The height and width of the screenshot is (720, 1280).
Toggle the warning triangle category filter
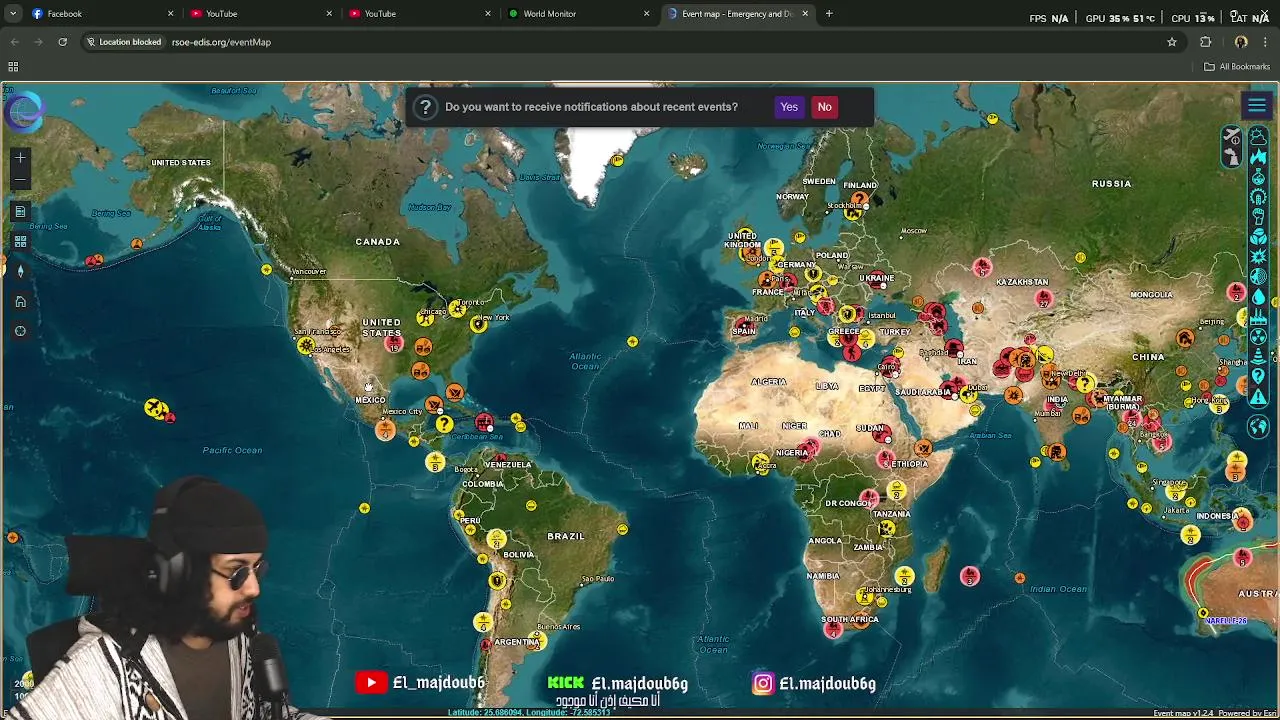click(1259, 396)
